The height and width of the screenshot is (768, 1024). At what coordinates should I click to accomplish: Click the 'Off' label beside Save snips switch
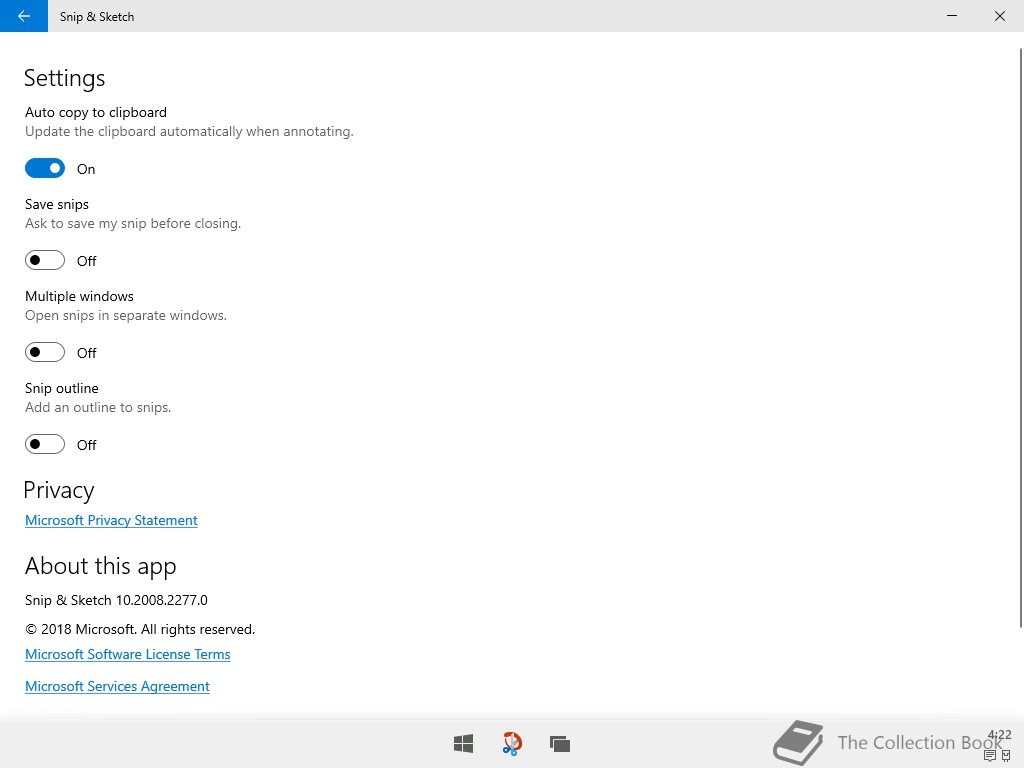[86, 261]
